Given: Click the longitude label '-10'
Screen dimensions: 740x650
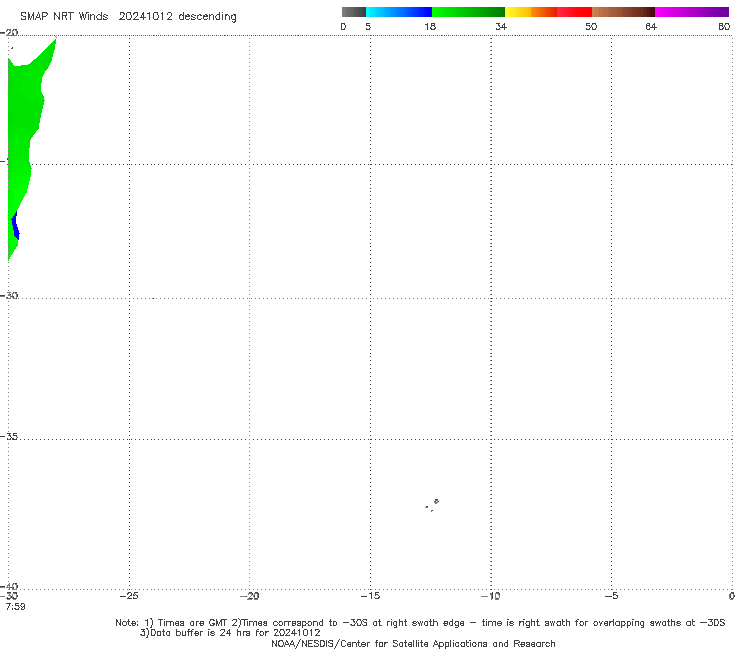Looking at the screenshot, I should pyautogui.click(x=490, y=596).
